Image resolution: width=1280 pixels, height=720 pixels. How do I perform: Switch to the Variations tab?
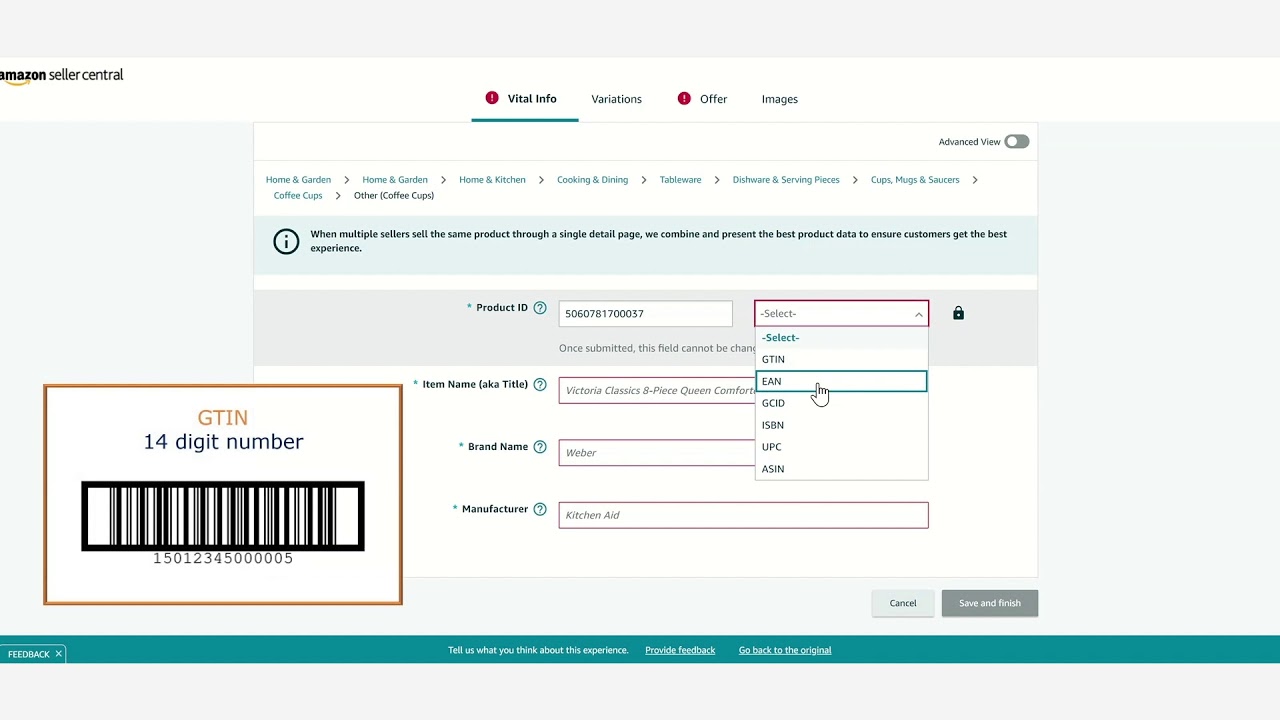[x=616, y=99]
